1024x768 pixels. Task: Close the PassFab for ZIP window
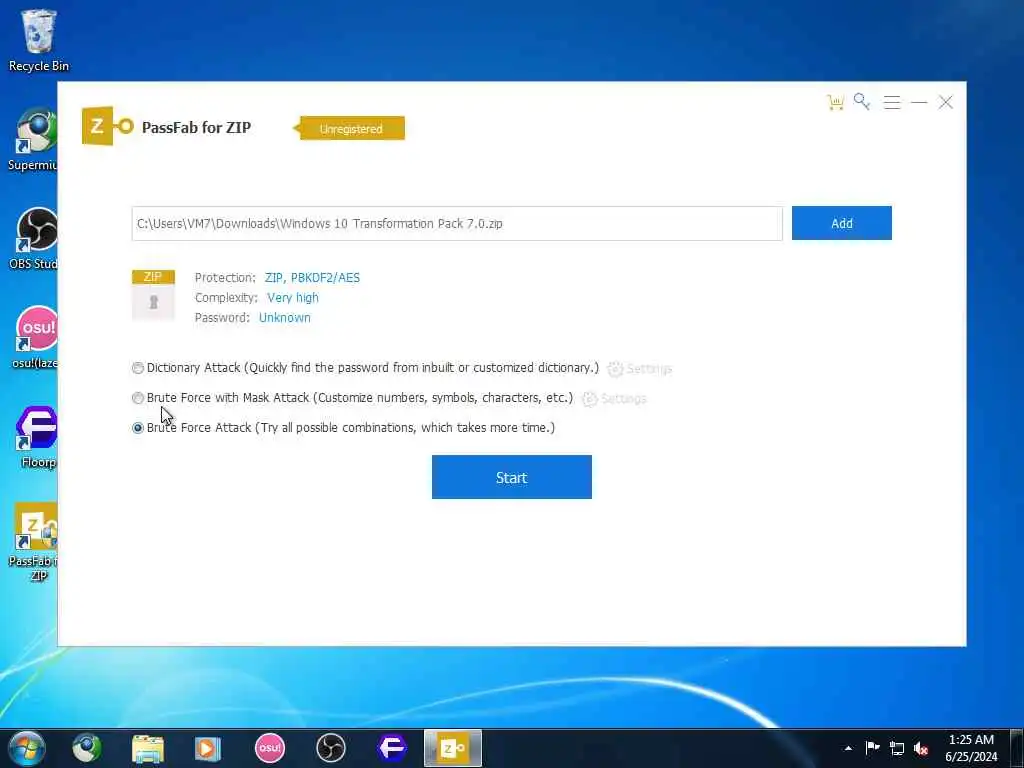coord(946,102)
